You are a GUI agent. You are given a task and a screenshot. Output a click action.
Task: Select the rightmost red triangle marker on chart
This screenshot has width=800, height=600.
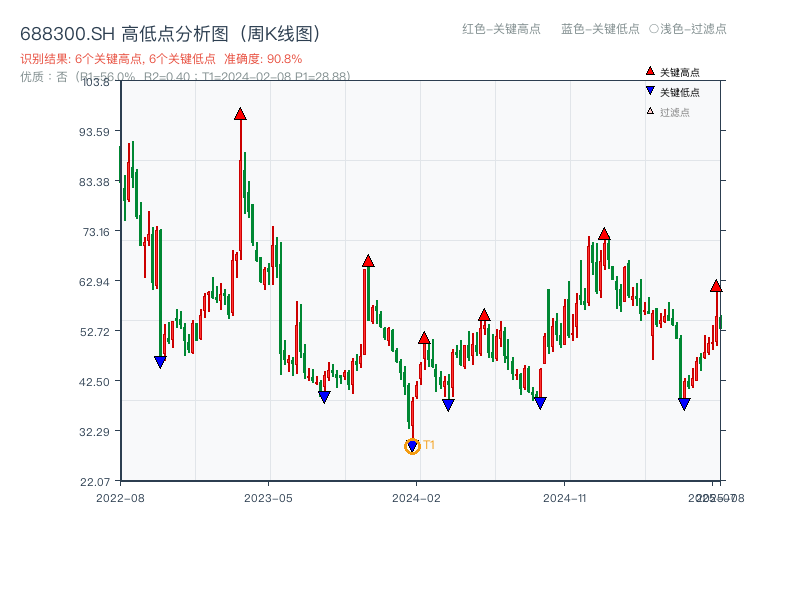click(x=716, y=285)
